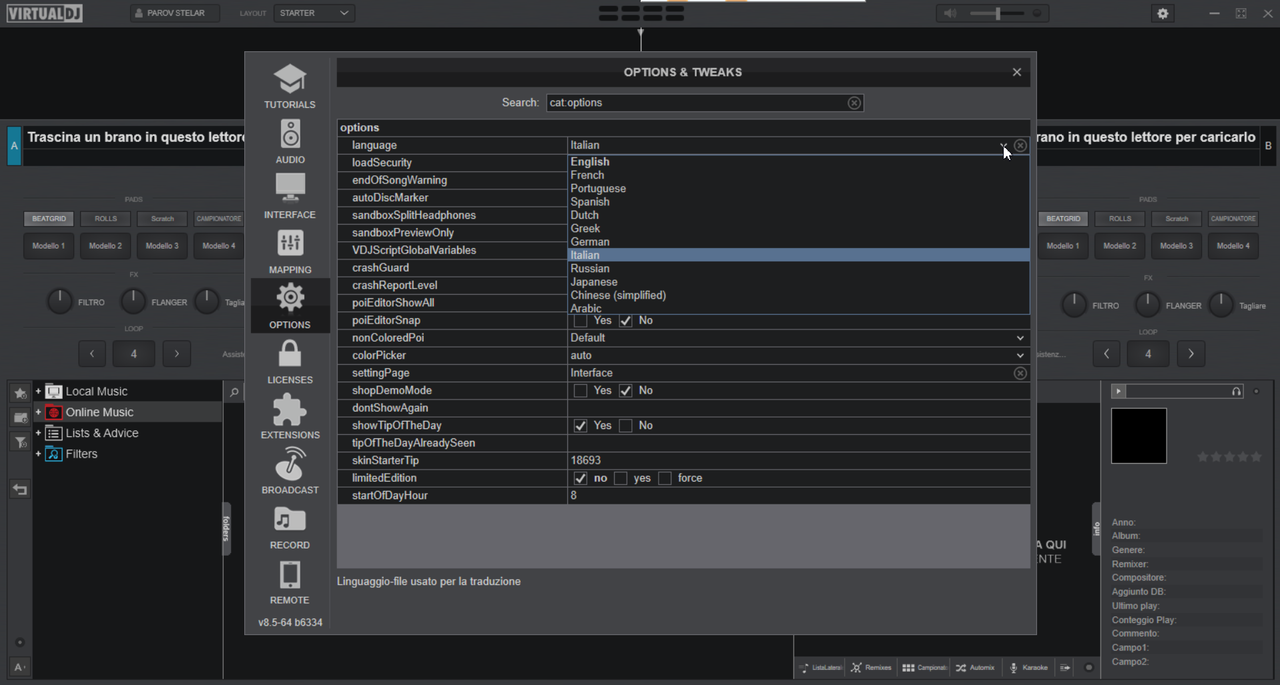Screen dimensions: 1280x685
Task: Click deck A's ROLLS pad button
Action: [x=106, y=218]
